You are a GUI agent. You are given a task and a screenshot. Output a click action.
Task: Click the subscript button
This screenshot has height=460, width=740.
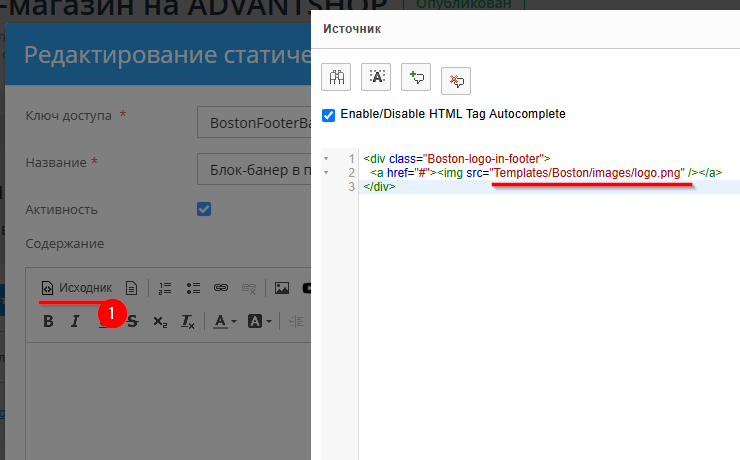(x=160, y=321)
